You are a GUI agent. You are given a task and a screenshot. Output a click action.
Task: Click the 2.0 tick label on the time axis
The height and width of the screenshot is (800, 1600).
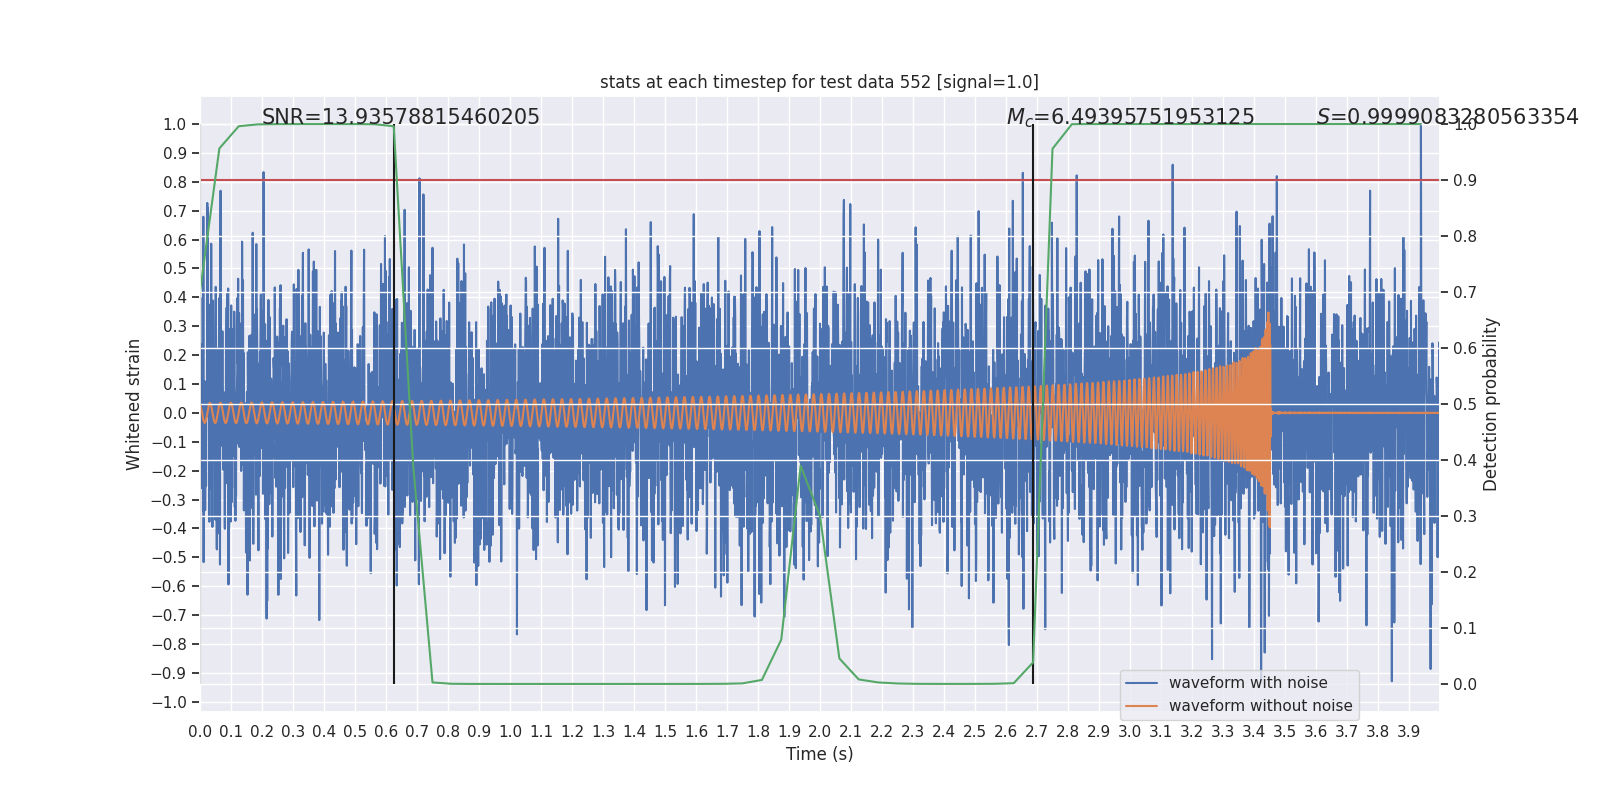coord(820,731)
